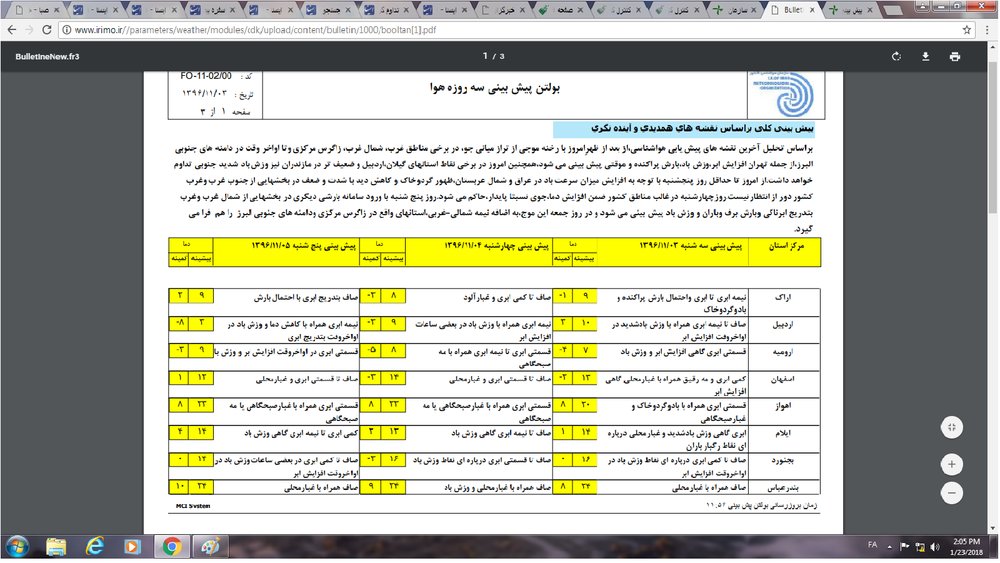The width and height of the screenshot is (1000, 563).
Task: Zoom out of the PDF
Action: coord(952,494)
